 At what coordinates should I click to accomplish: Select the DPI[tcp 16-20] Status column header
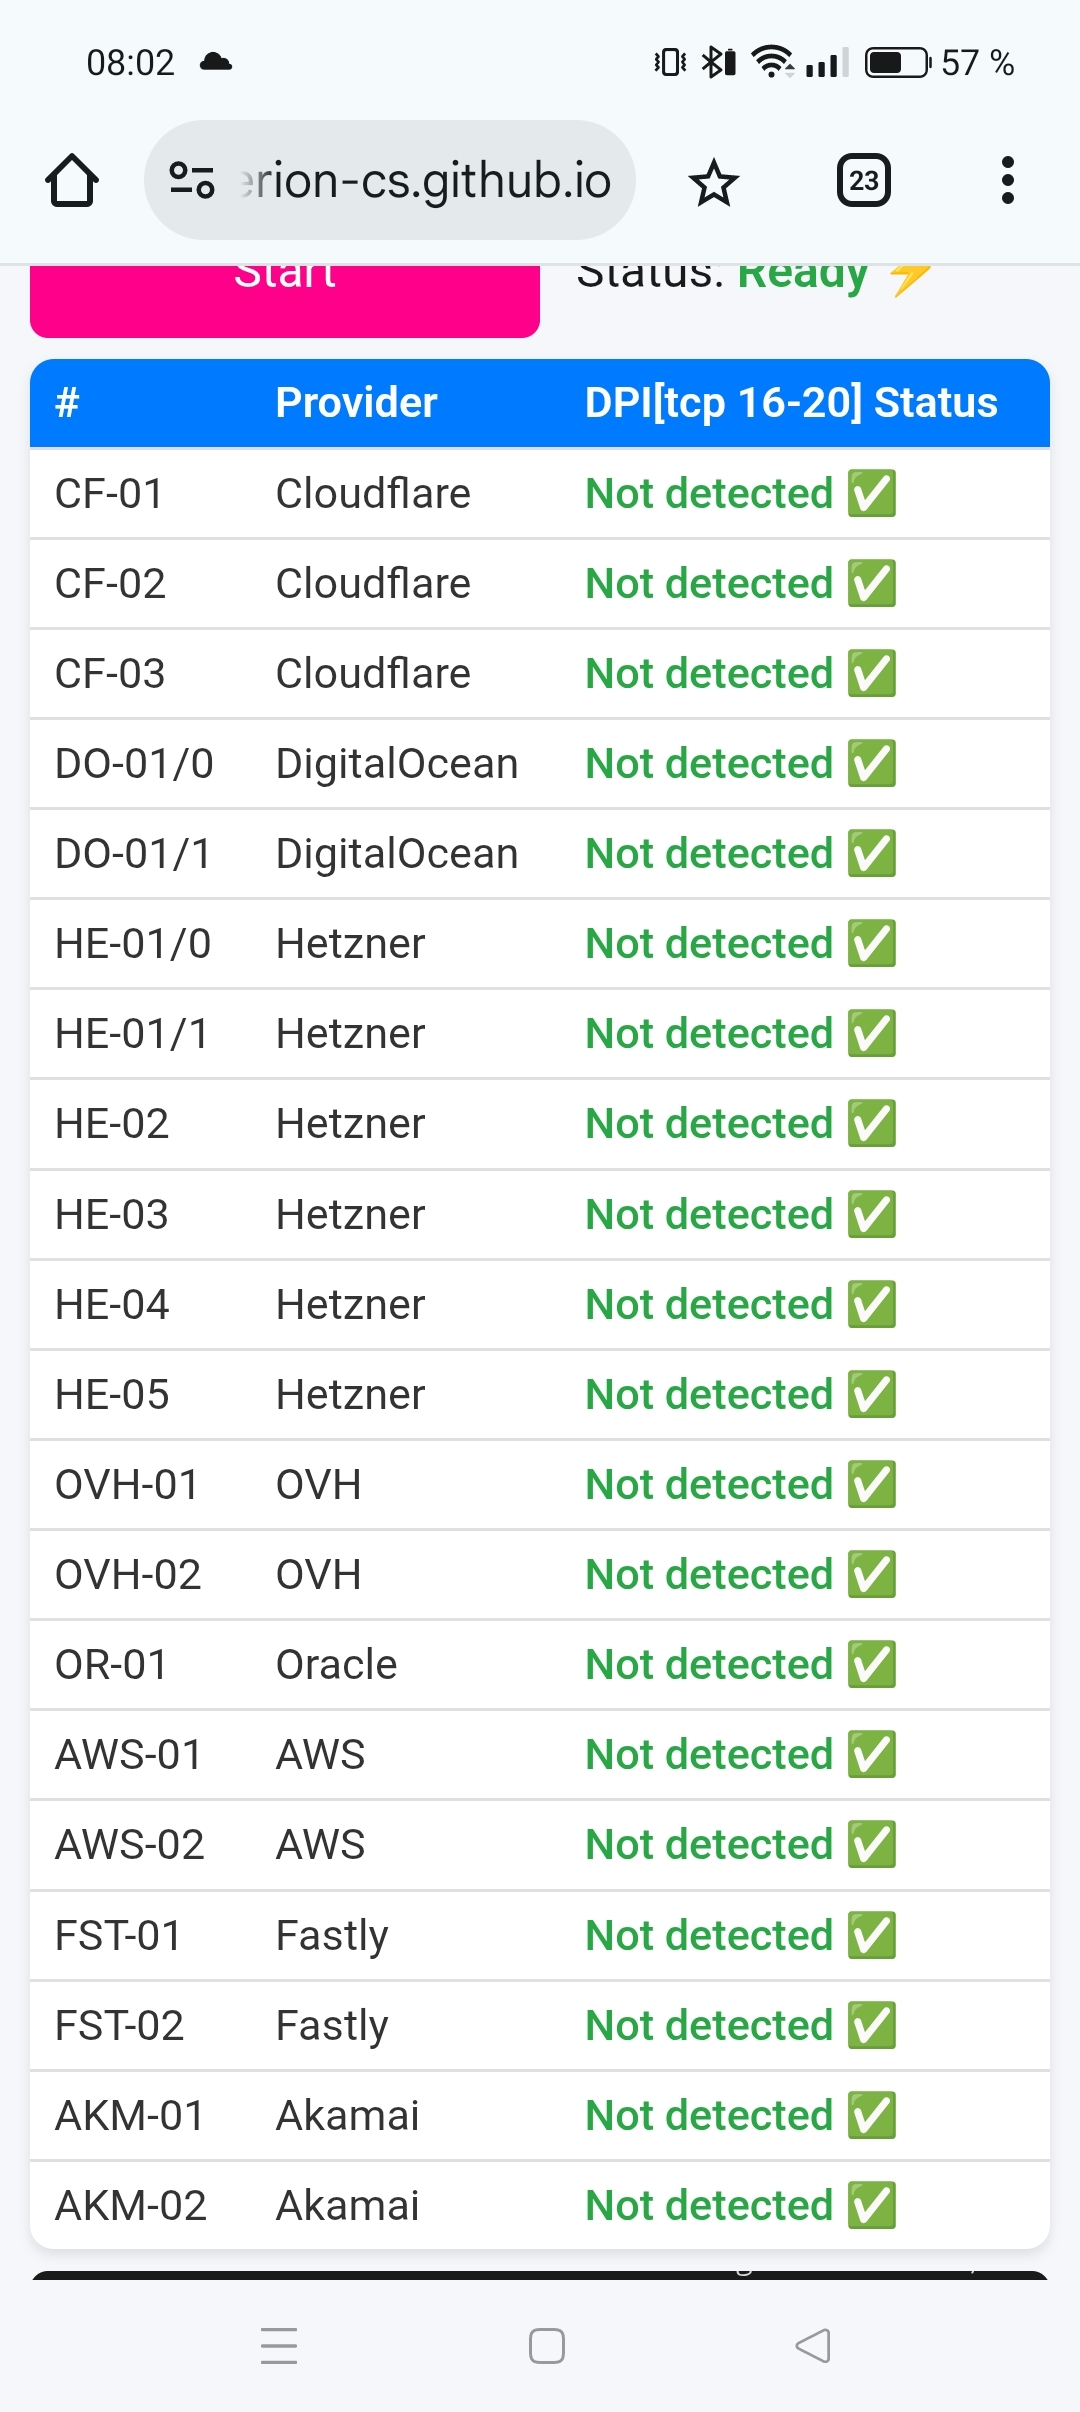pyautogui.click(x=790, y=403)
